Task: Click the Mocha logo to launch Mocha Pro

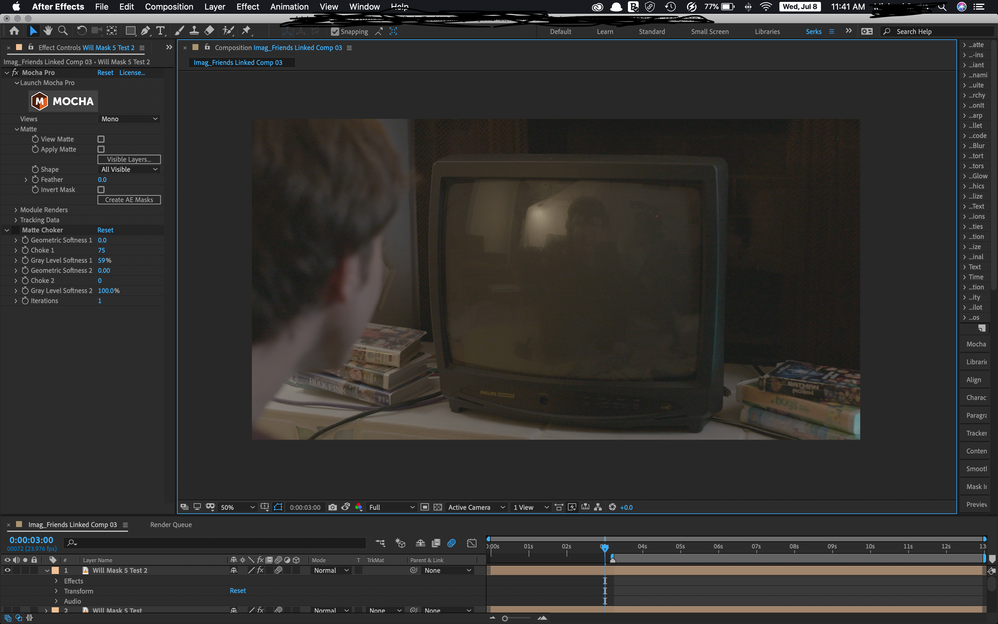Action: [x=63, y=101]
